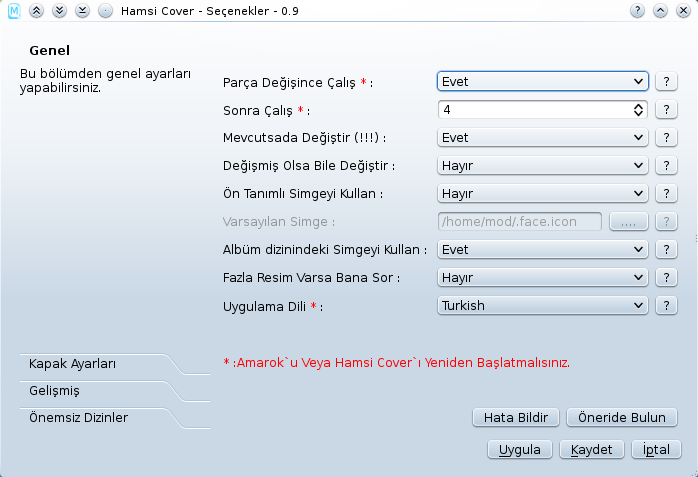Open help for Mevcutsada Değiştir
Image resolution: width=698 pixels, height=477 pixels.
pos(666,137)
